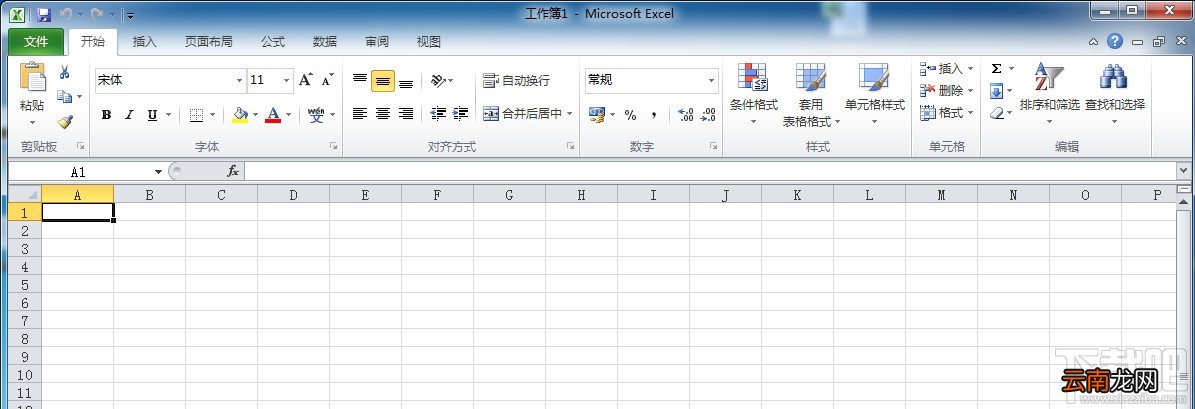Open the borders dropdown arrow
The height and width of the screenshot is (409, 1195).
[212, 115]
